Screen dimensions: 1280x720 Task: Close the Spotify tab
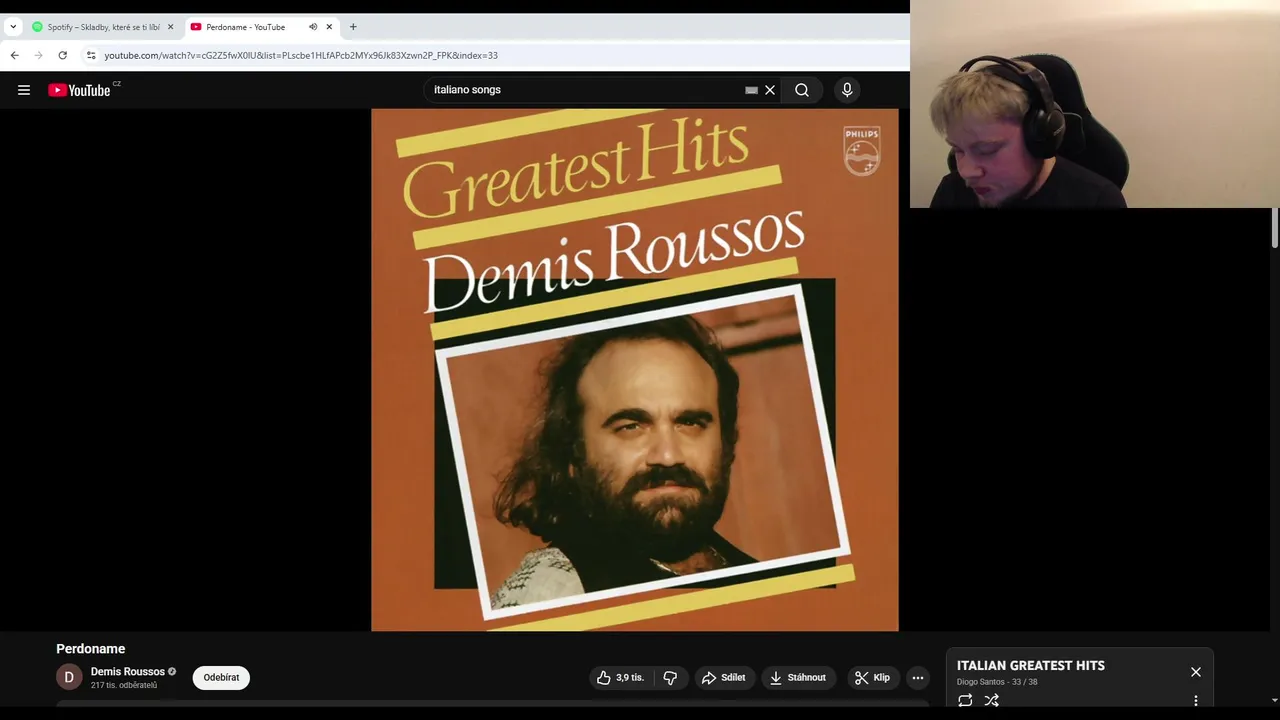pos(170,27)
